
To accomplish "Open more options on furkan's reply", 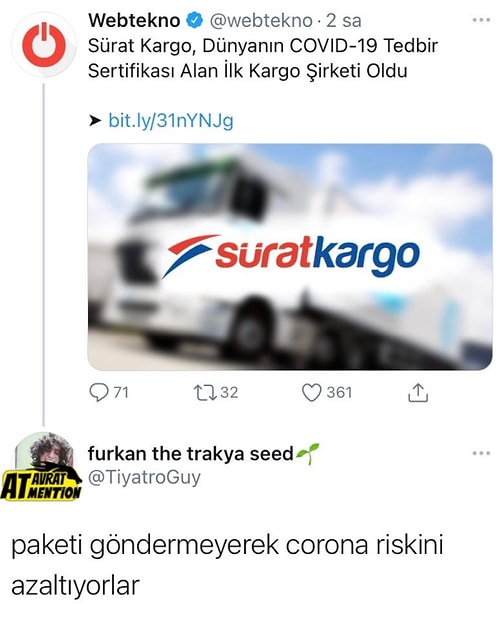I will pyautogui.click(x=481, y=453).
